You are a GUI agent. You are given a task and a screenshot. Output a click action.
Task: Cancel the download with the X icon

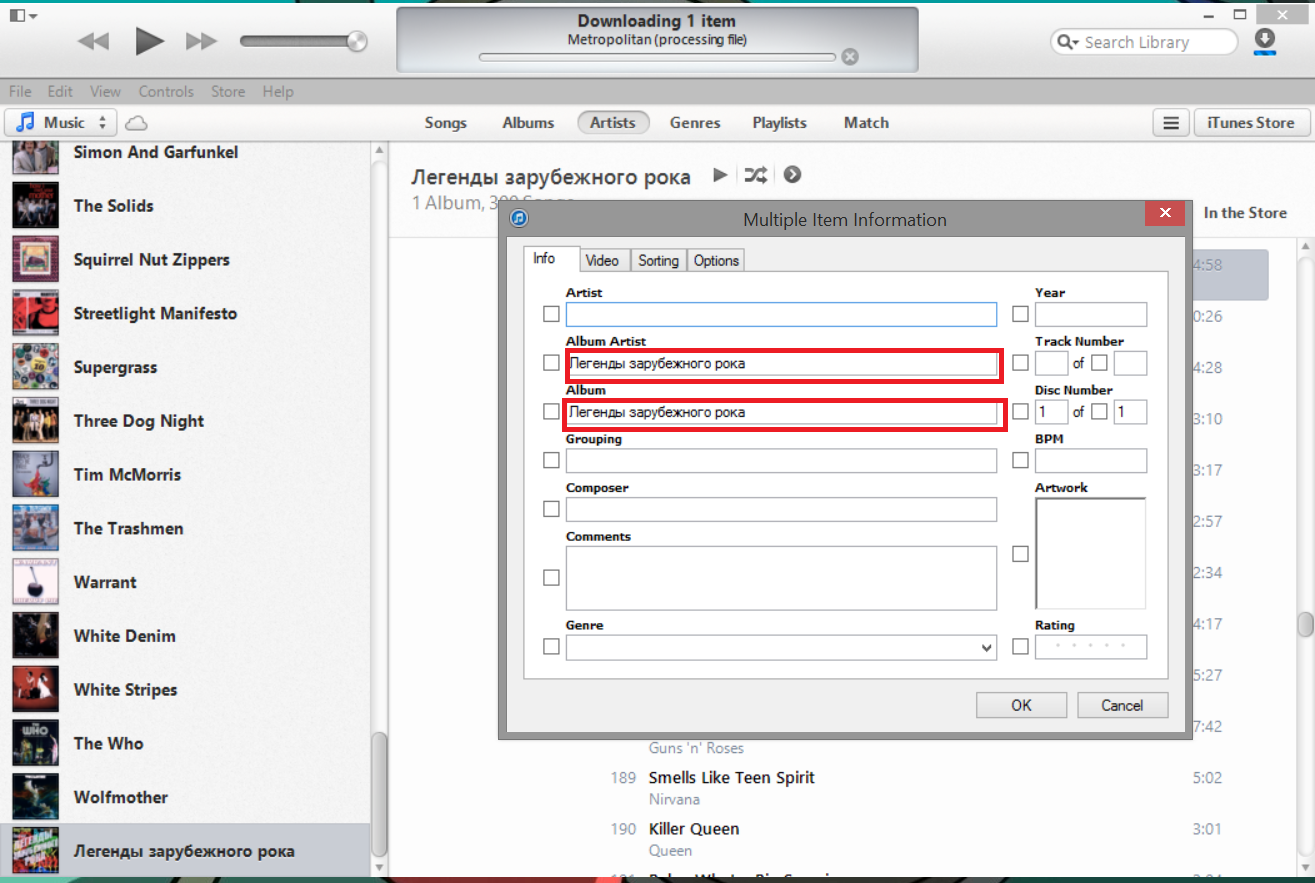click(850, 57)
